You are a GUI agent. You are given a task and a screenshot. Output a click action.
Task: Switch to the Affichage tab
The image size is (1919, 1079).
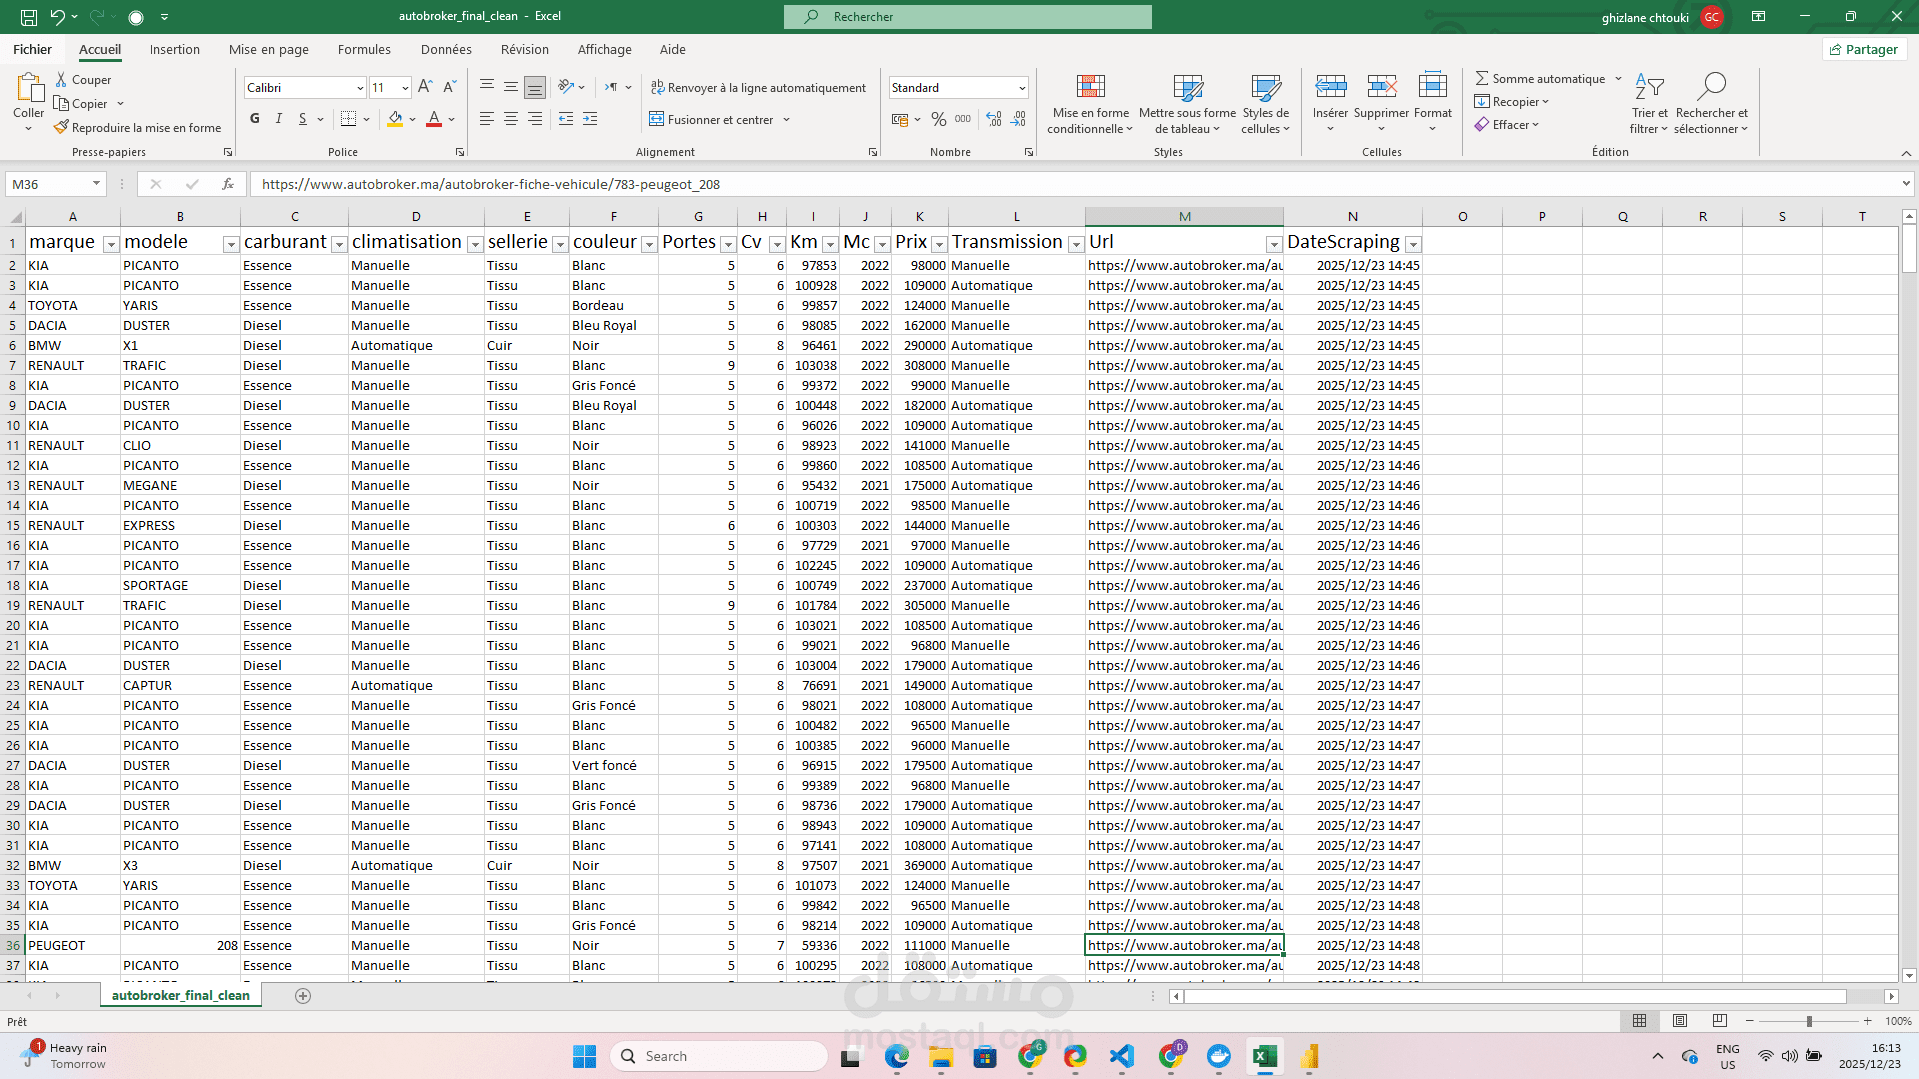click(x=605, y=49)
